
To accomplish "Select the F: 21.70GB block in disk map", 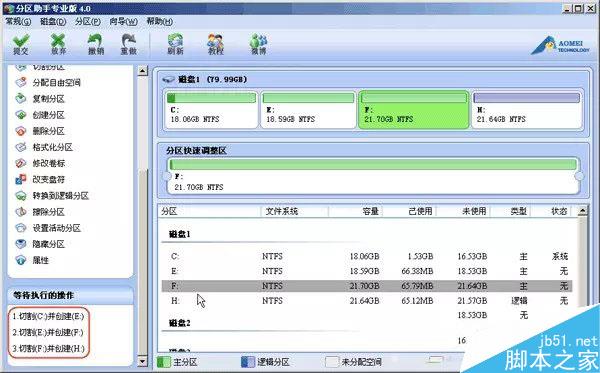I will point(414,109).
